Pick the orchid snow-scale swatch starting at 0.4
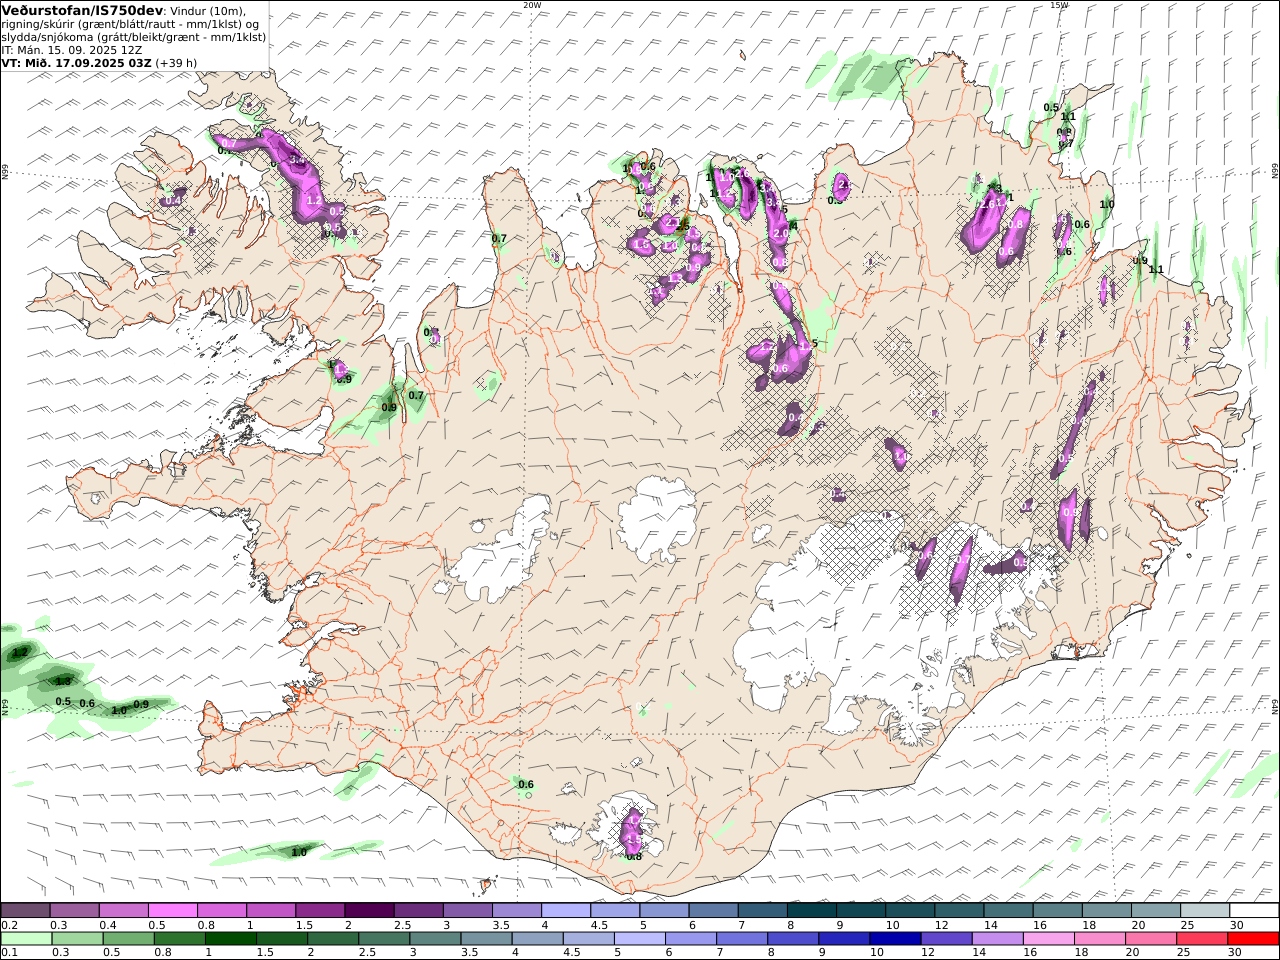This screenshot has height=960, width=1280. 123,910
